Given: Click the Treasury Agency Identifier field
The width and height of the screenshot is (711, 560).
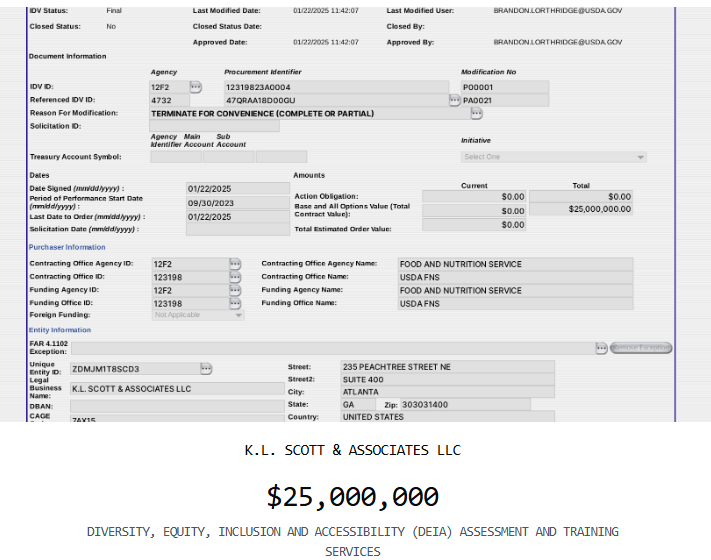Looking at the screenshot, I should point(176,157).
